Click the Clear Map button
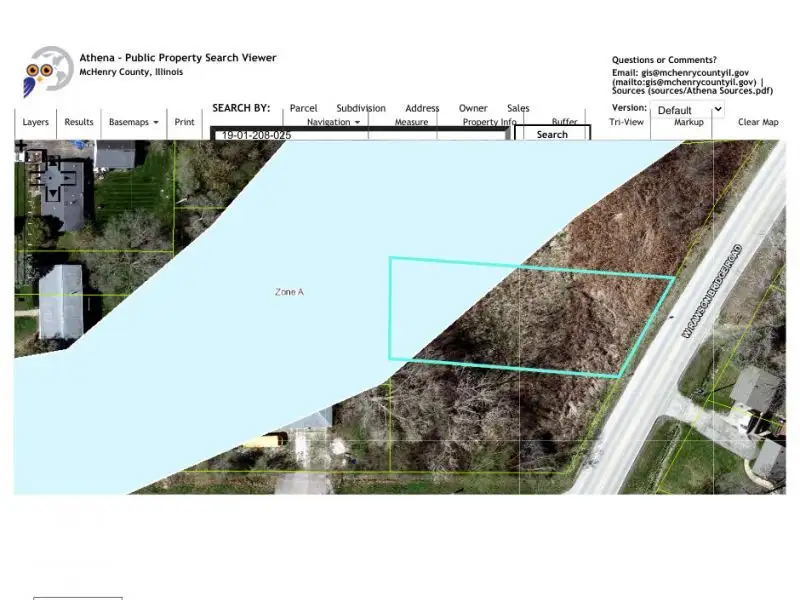Screen dimensions: 800x600 point(757,122)
